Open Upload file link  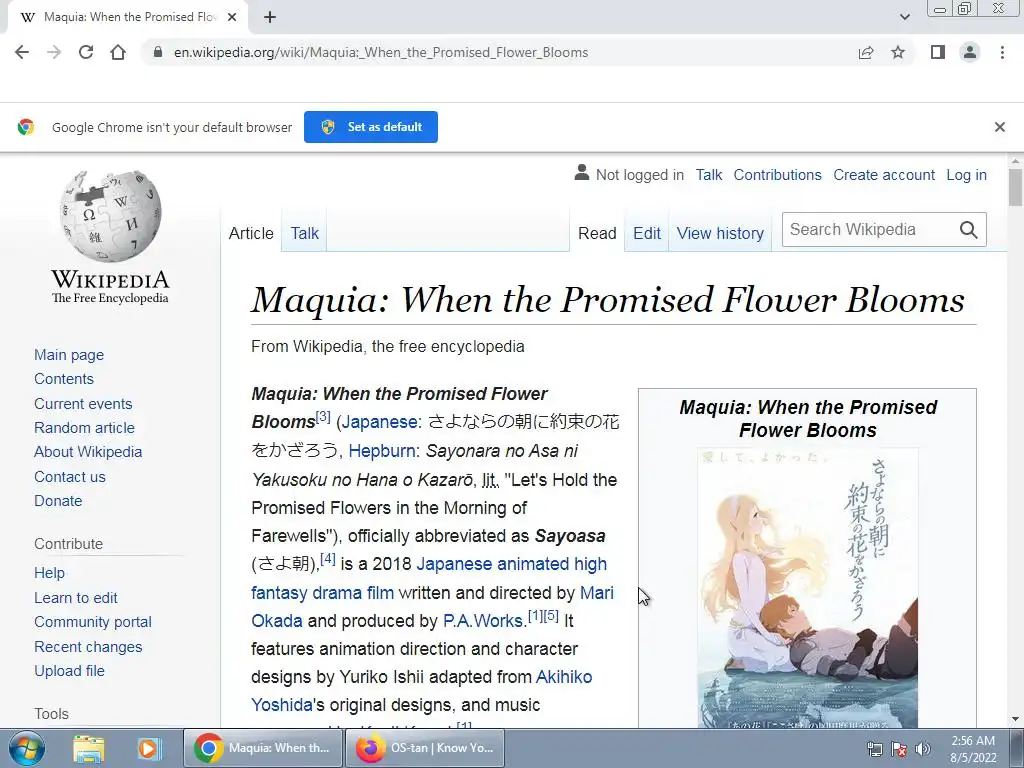[69, 671]
